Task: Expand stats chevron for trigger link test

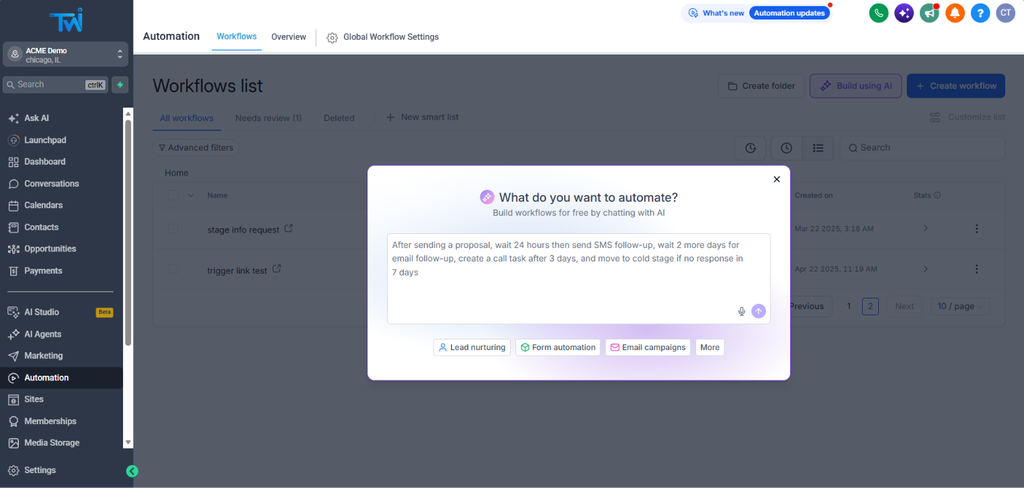Action: coord(925,268)
